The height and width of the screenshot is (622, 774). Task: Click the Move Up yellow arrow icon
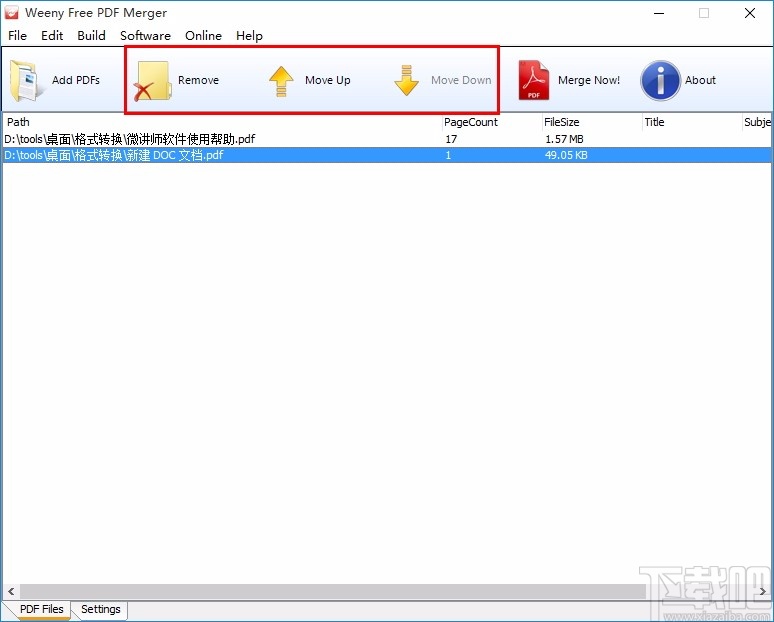(281, 81)
